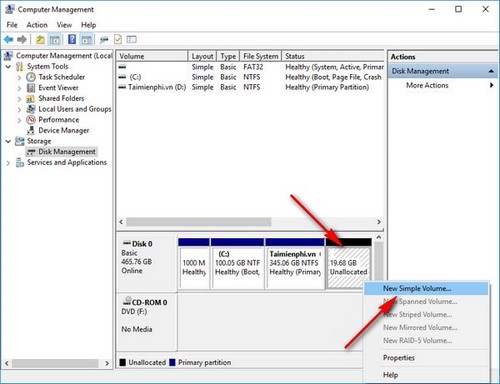This screenshot has height=384, width=500.
Task: Choose New Simple Volume from context menu
Action: coord(426,288)
